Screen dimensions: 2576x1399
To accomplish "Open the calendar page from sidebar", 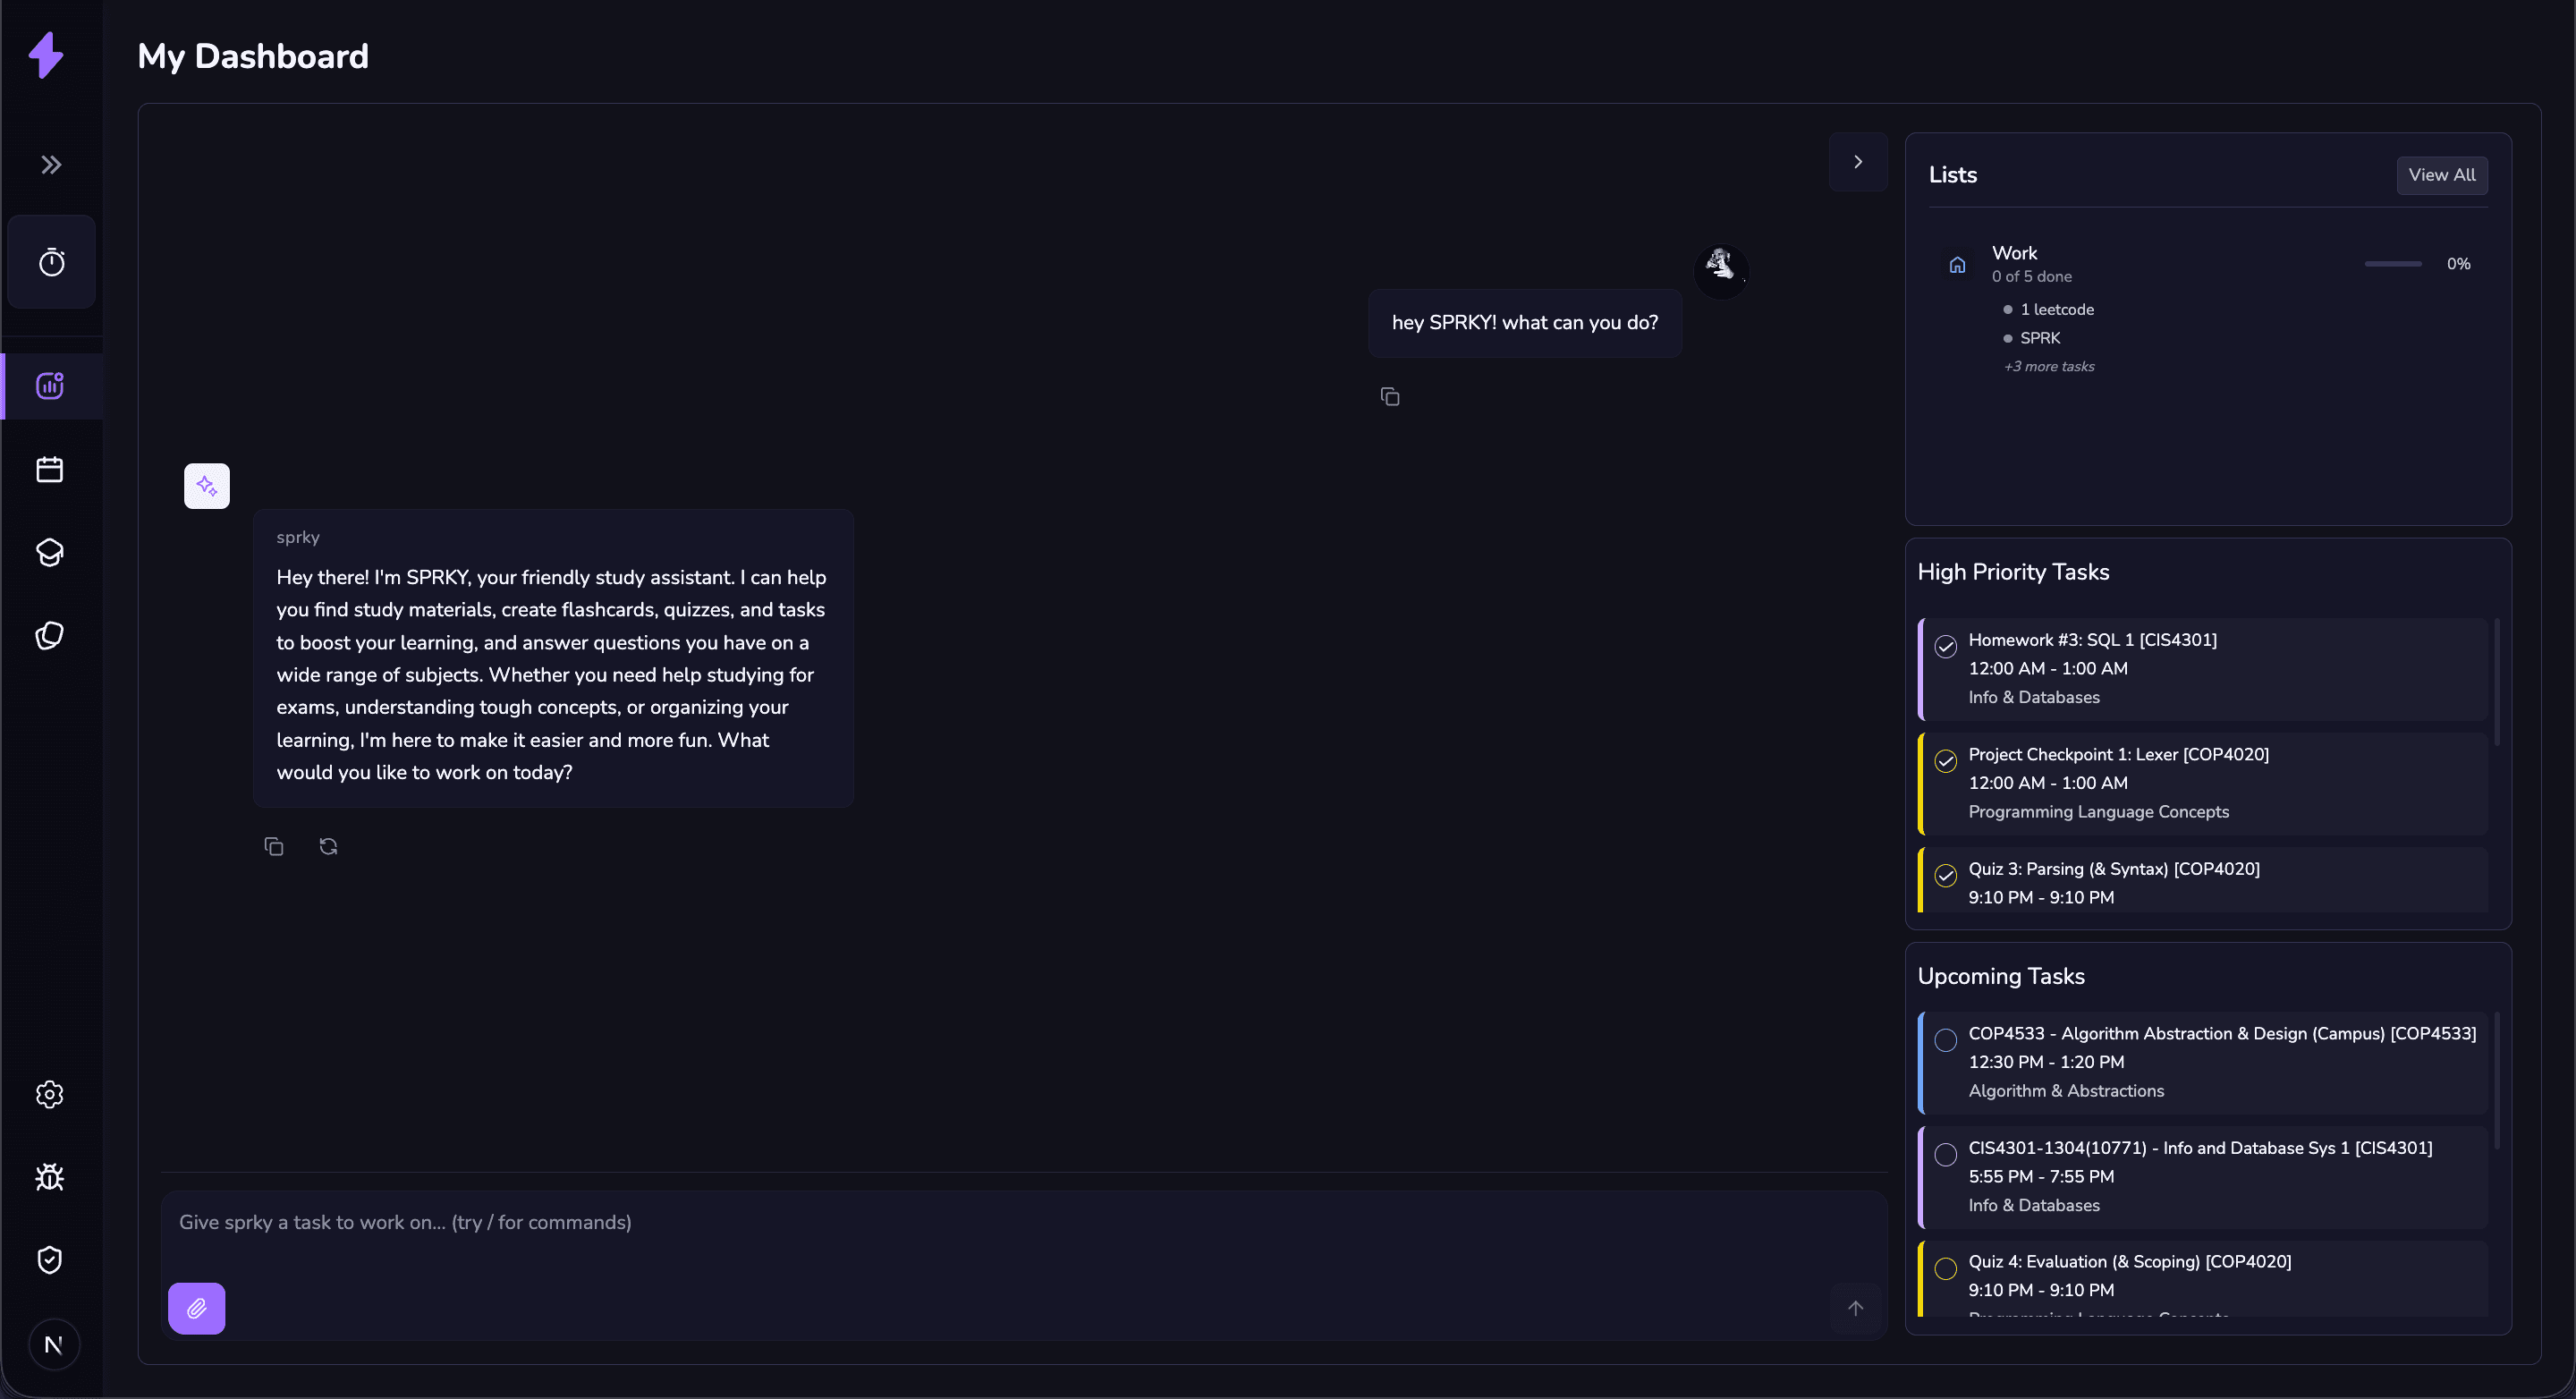I will click(x=50, y=469).
